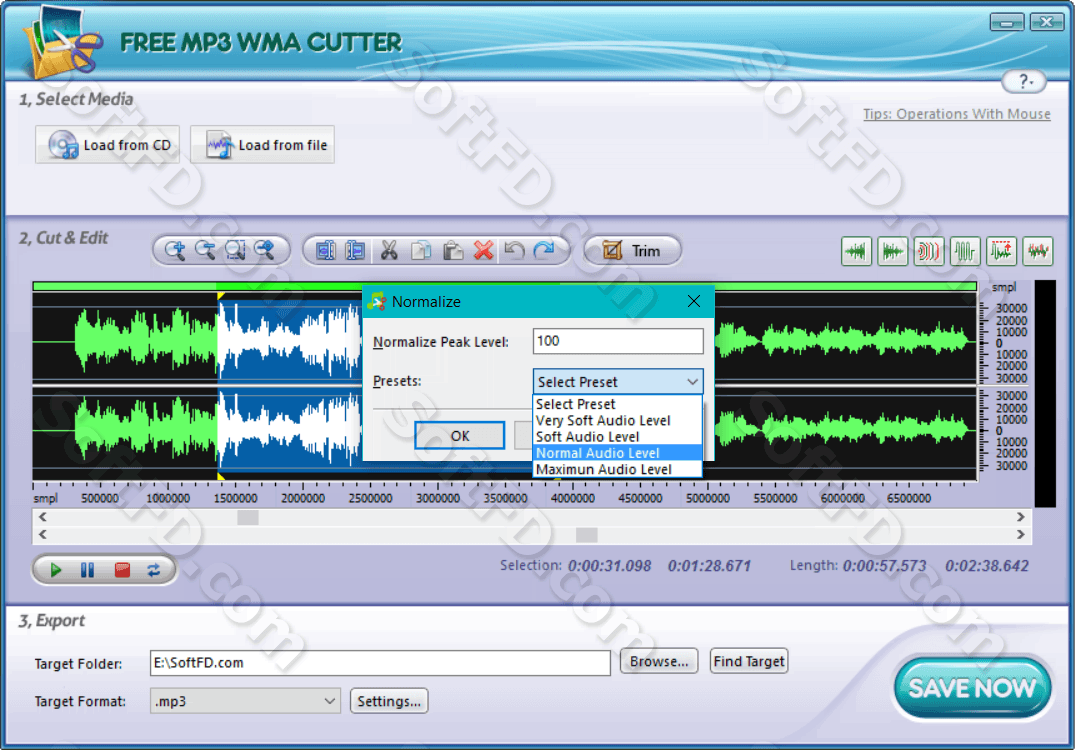1076x750 pixels.
Task: Click the selected white waveform in top channel
Action: (289, 340)
